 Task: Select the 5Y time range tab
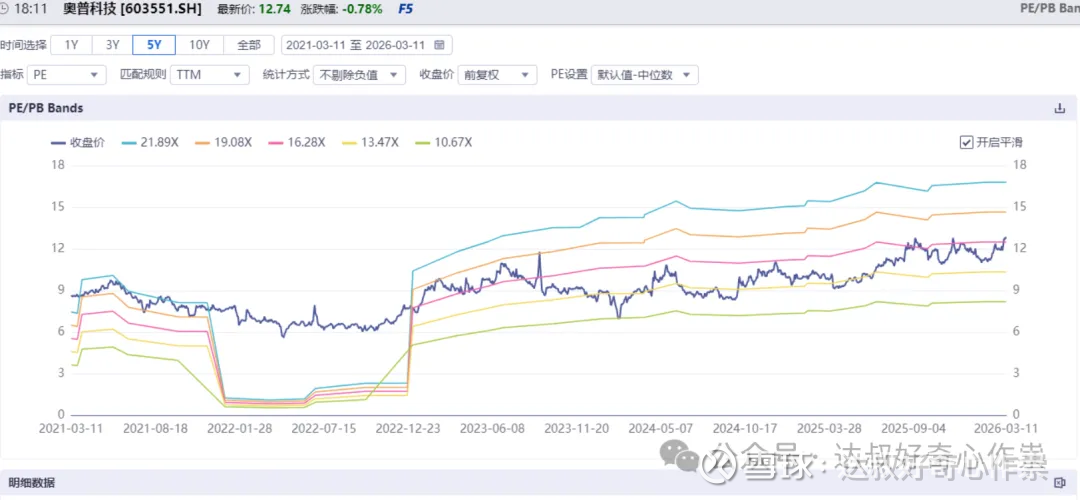point(154,45)
